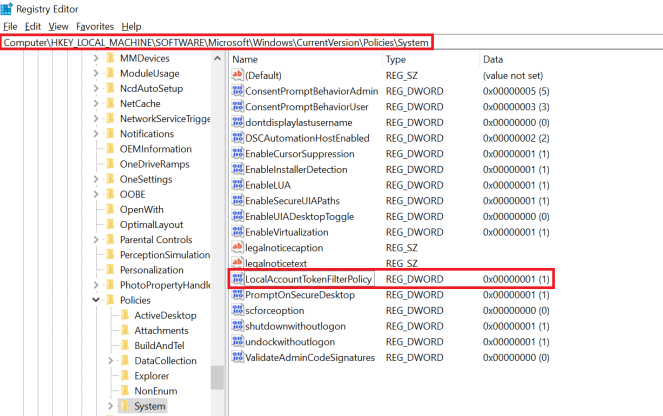Image resolution: width=663 pixels, height=416 pixels.
Task: Click the DWORD icon beside LocalAccountTokenFilterPolicy
Action: coord(238,279)
